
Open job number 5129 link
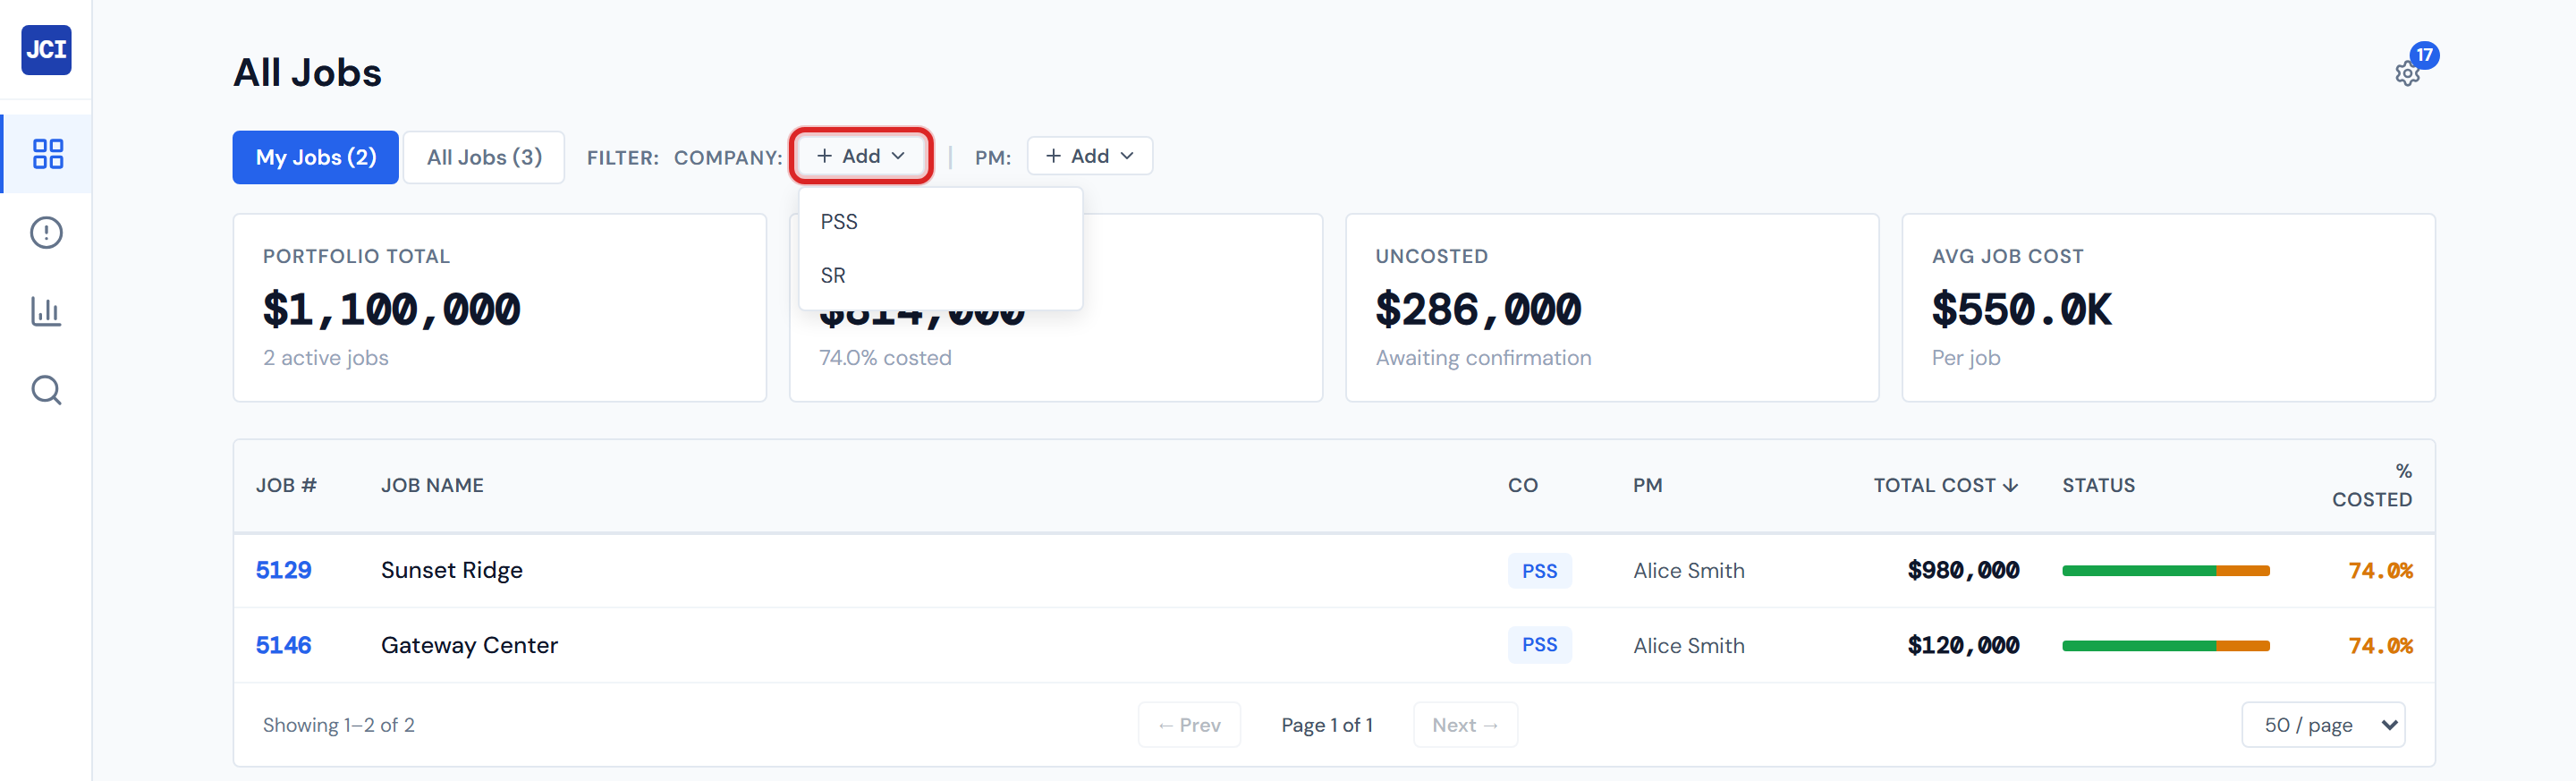pyautogui.click(x=283, y=570)
